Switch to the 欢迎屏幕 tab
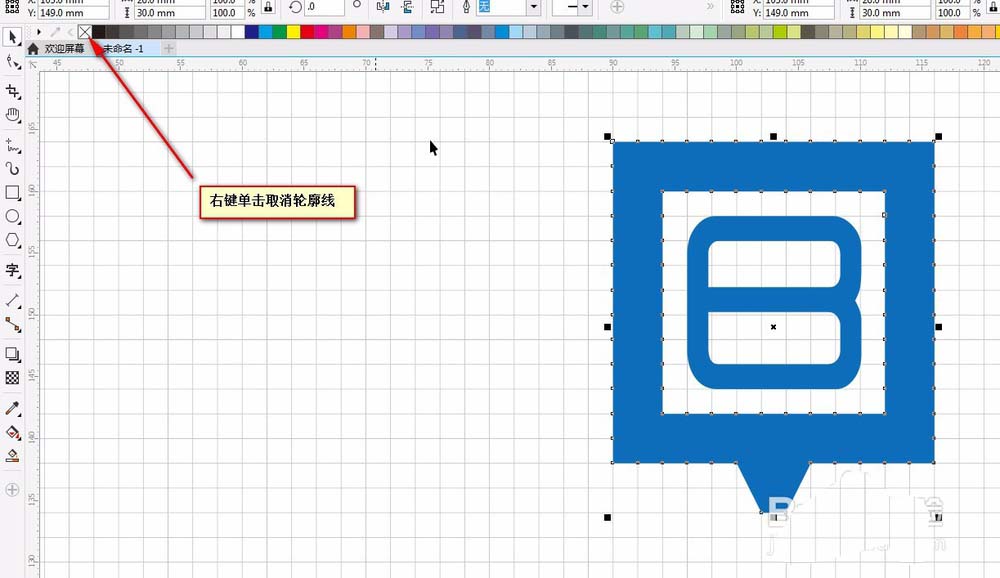Viewport: 1000px width, 578px height. [64, 48]
